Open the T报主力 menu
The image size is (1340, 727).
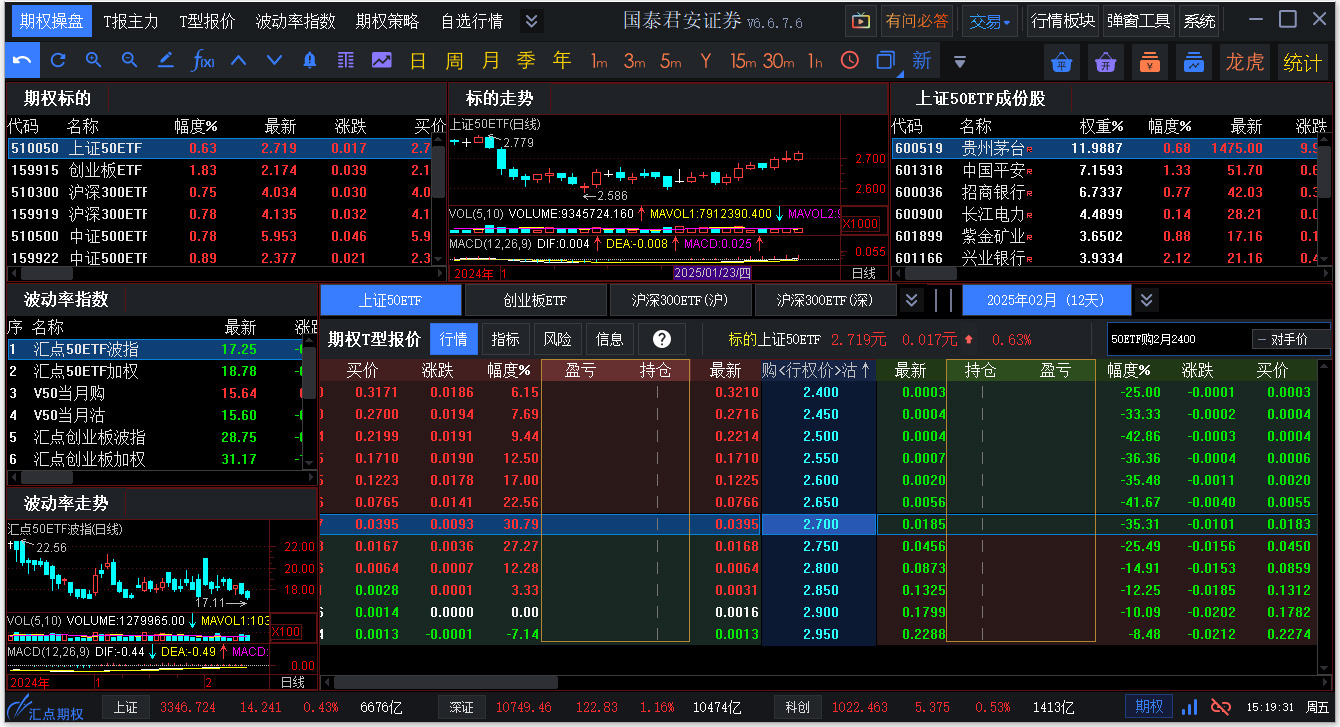131,21
